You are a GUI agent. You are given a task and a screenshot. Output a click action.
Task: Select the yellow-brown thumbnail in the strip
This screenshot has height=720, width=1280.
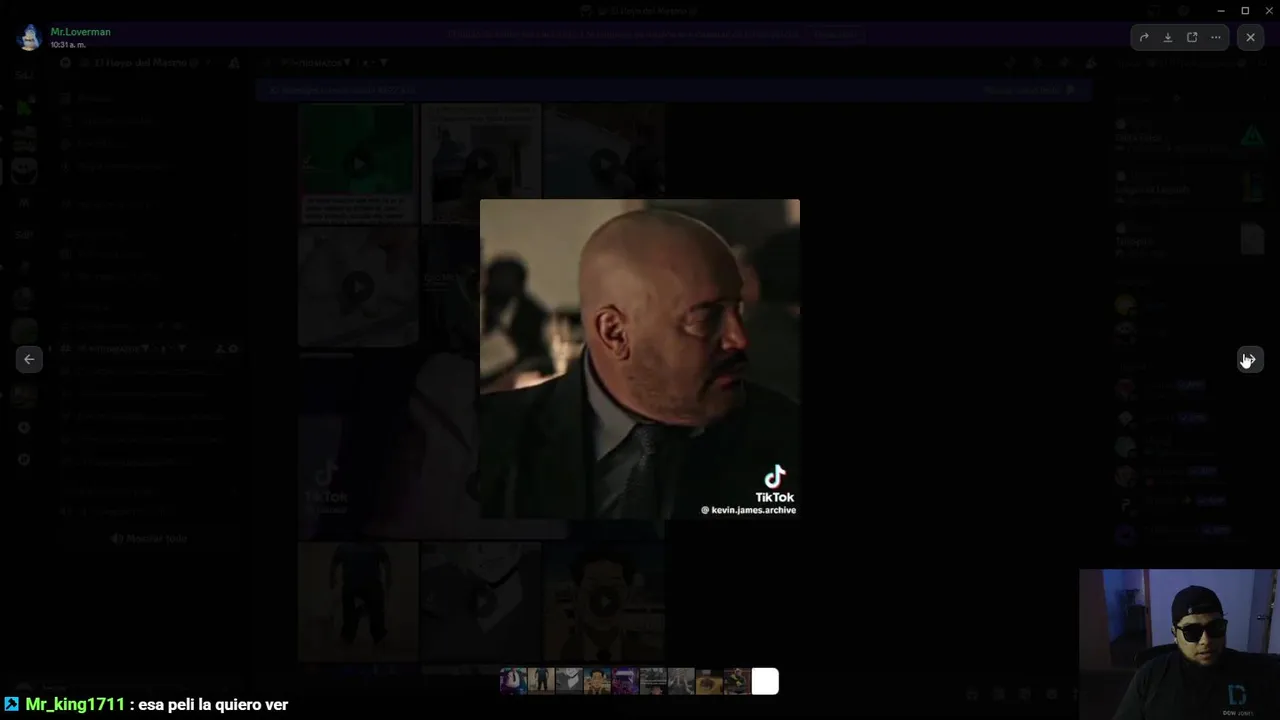709,681
